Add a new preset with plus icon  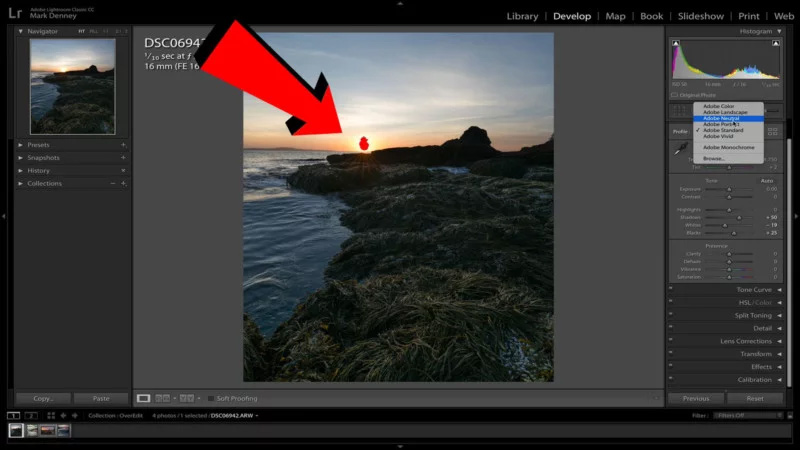click(123, 145)
